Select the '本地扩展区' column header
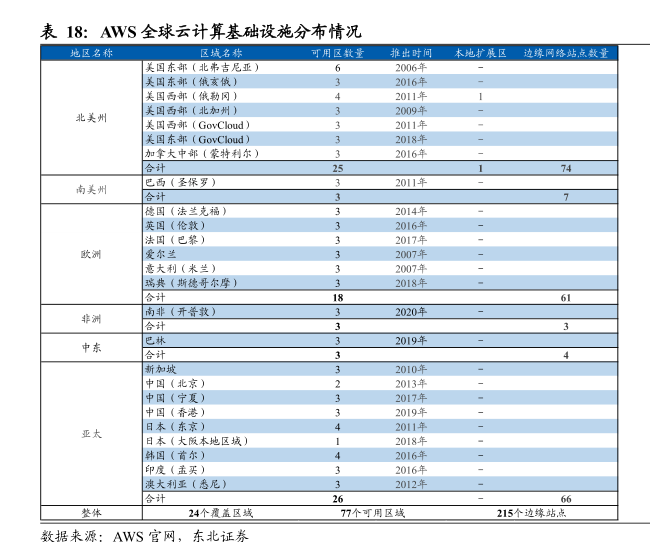The height and width of the screenshot is (542, 650). coord(480,52)
